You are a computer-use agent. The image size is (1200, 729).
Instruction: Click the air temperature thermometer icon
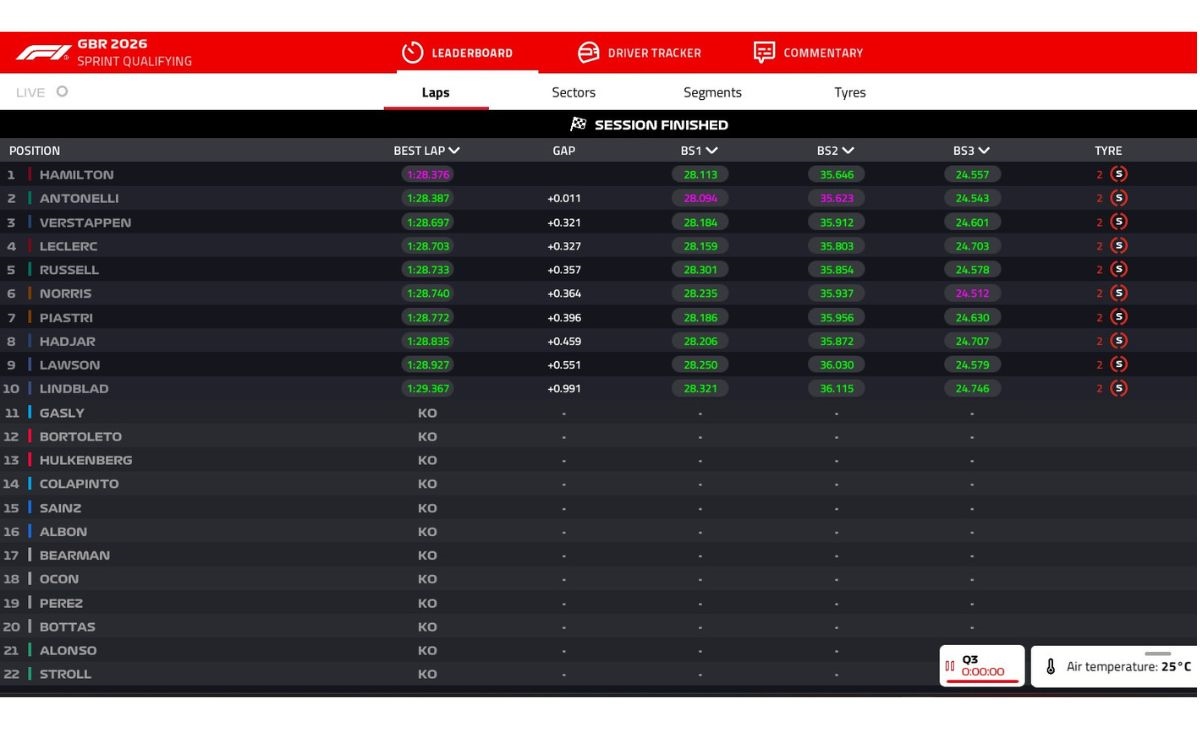[x=1051, y=667]
